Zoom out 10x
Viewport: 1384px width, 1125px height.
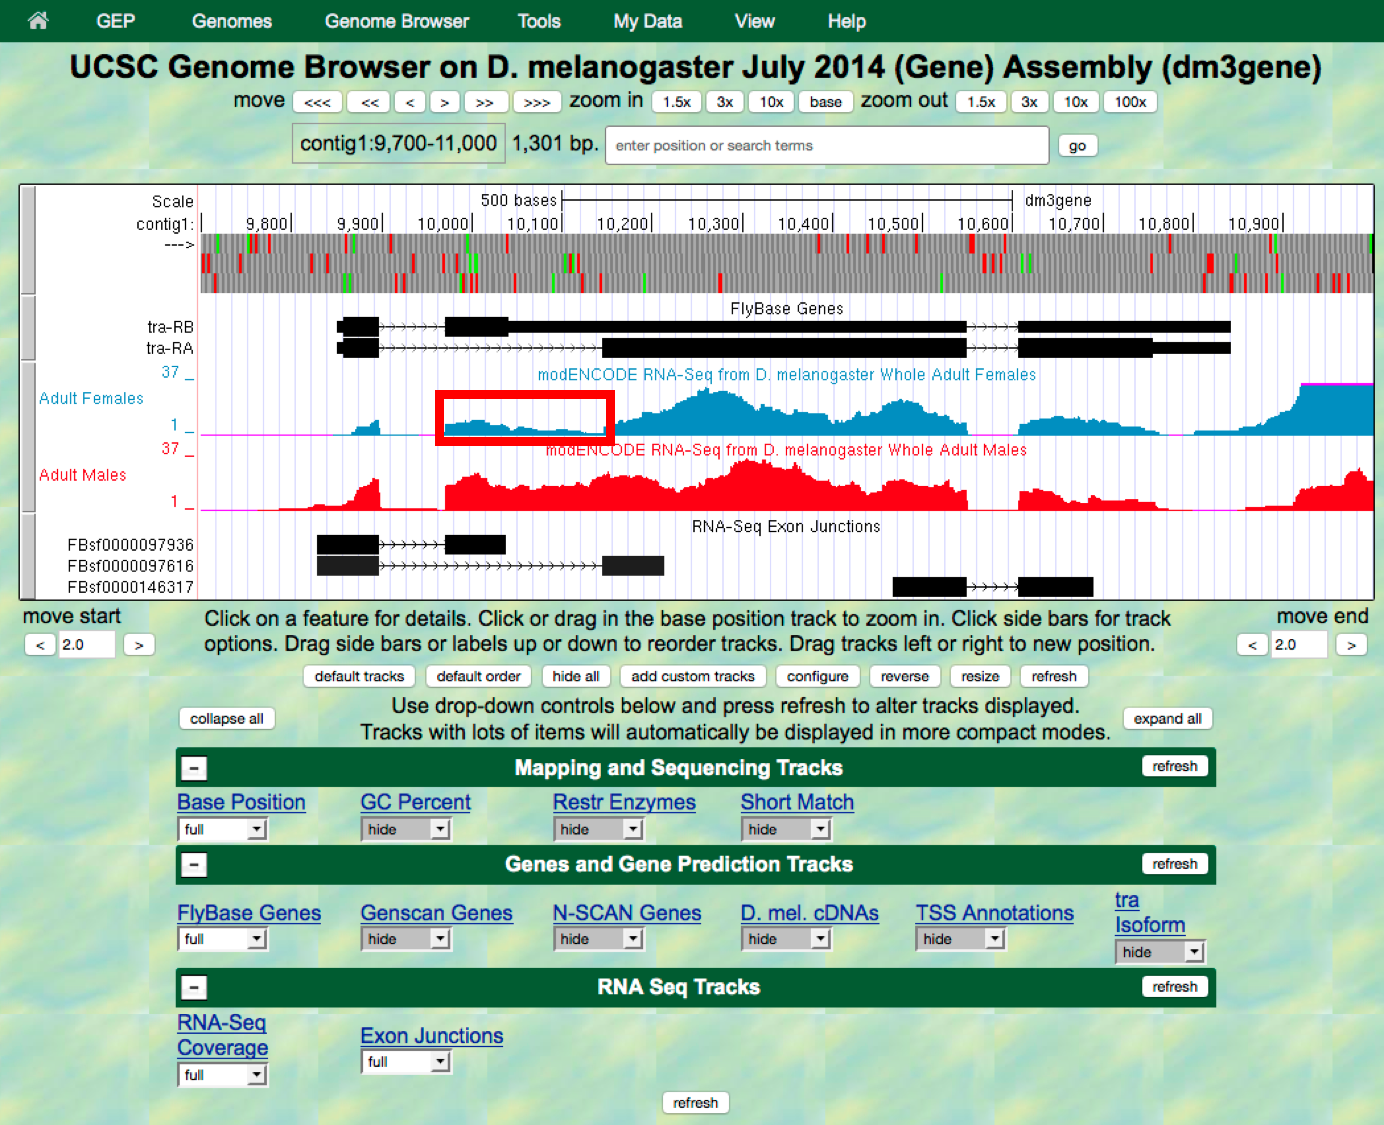tap(1076, 102)
